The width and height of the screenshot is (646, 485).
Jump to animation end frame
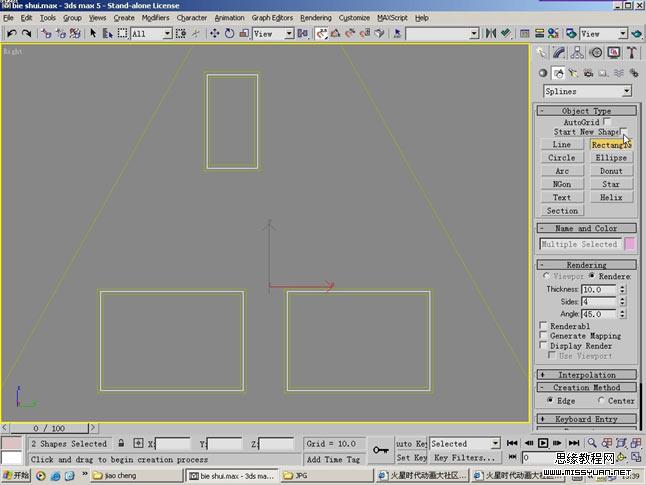pos(574,443)
